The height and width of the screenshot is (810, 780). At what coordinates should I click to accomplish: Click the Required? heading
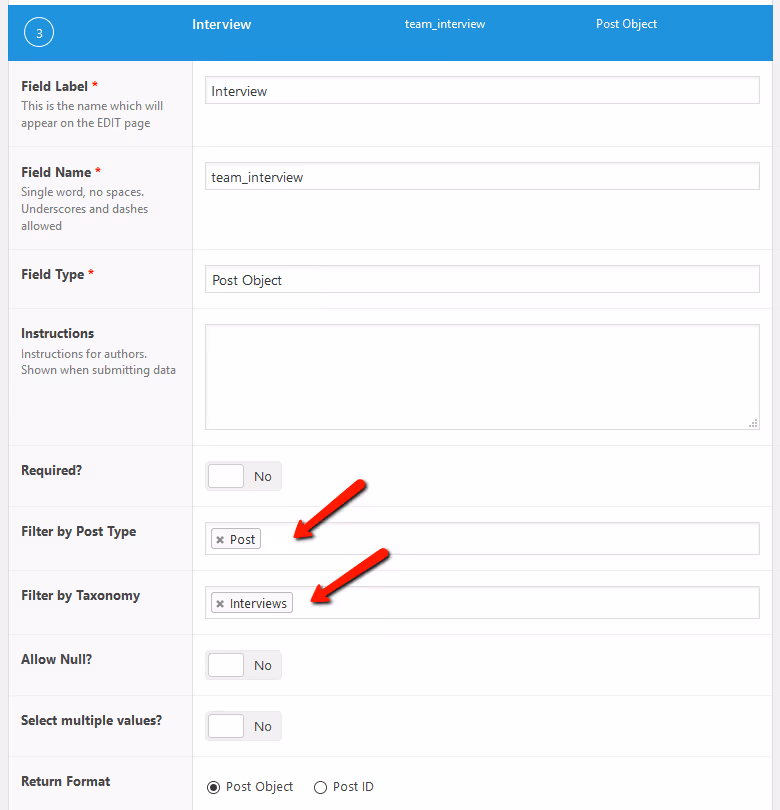(51, 470)
